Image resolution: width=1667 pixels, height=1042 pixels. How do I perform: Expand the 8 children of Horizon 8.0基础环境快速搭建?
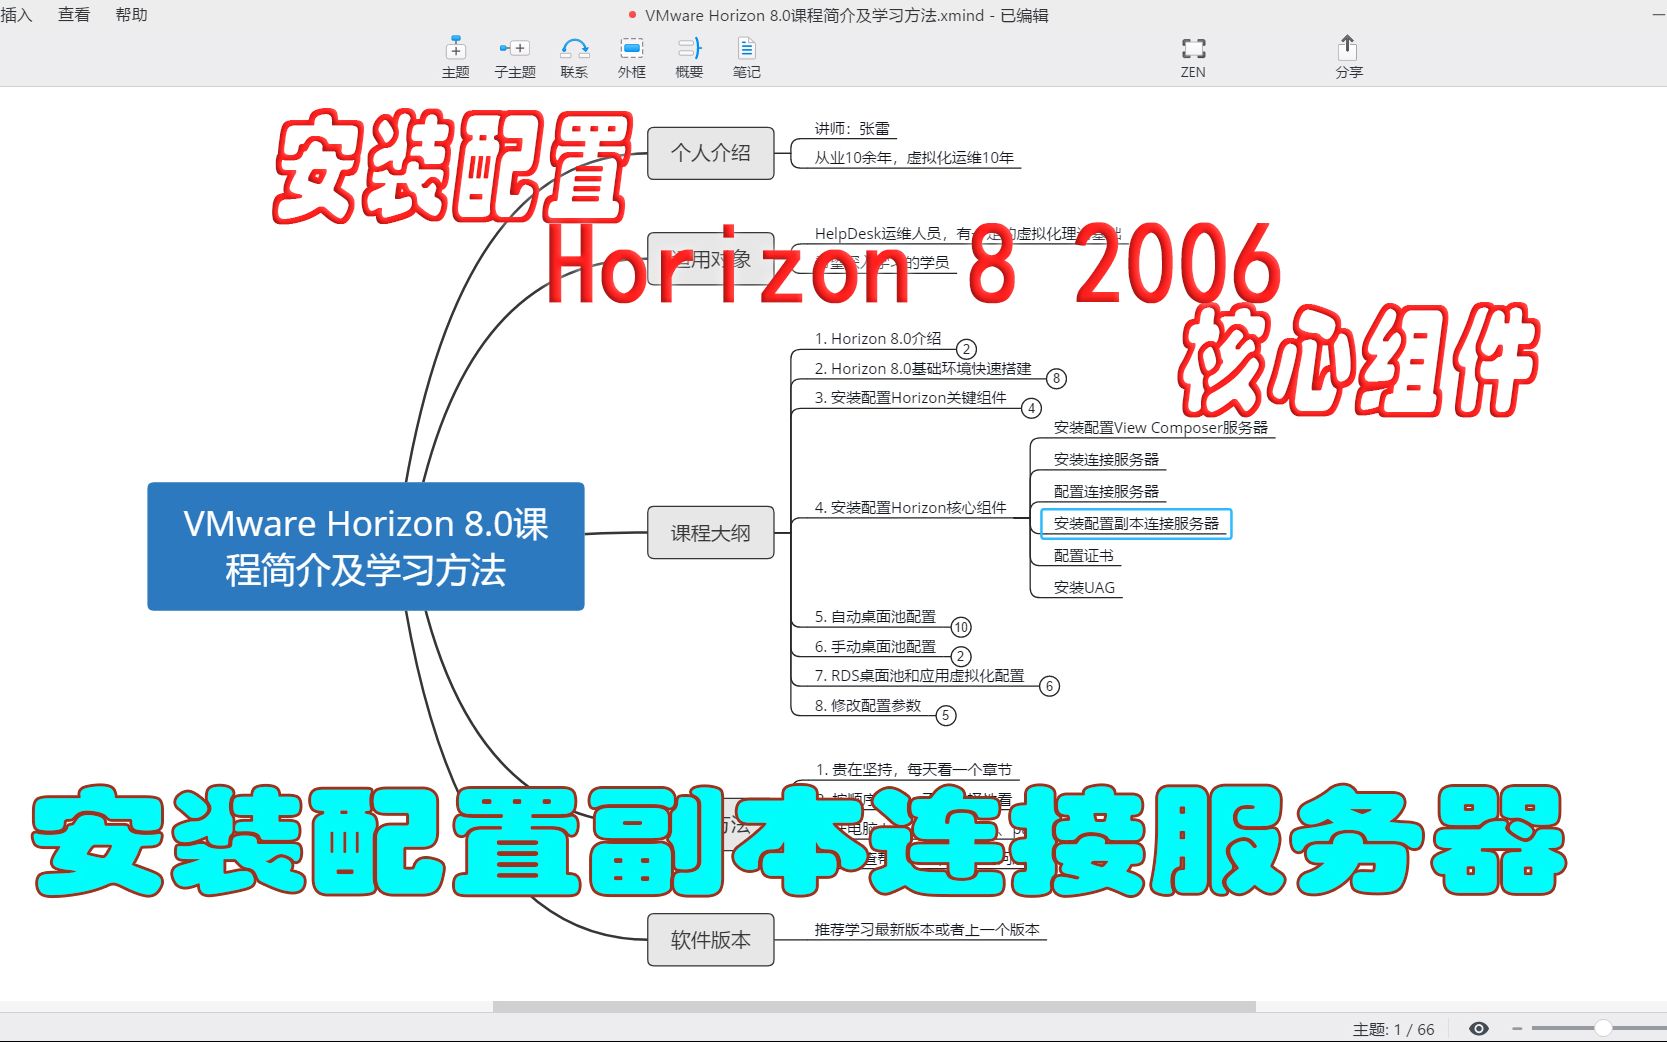point(1056,378)
